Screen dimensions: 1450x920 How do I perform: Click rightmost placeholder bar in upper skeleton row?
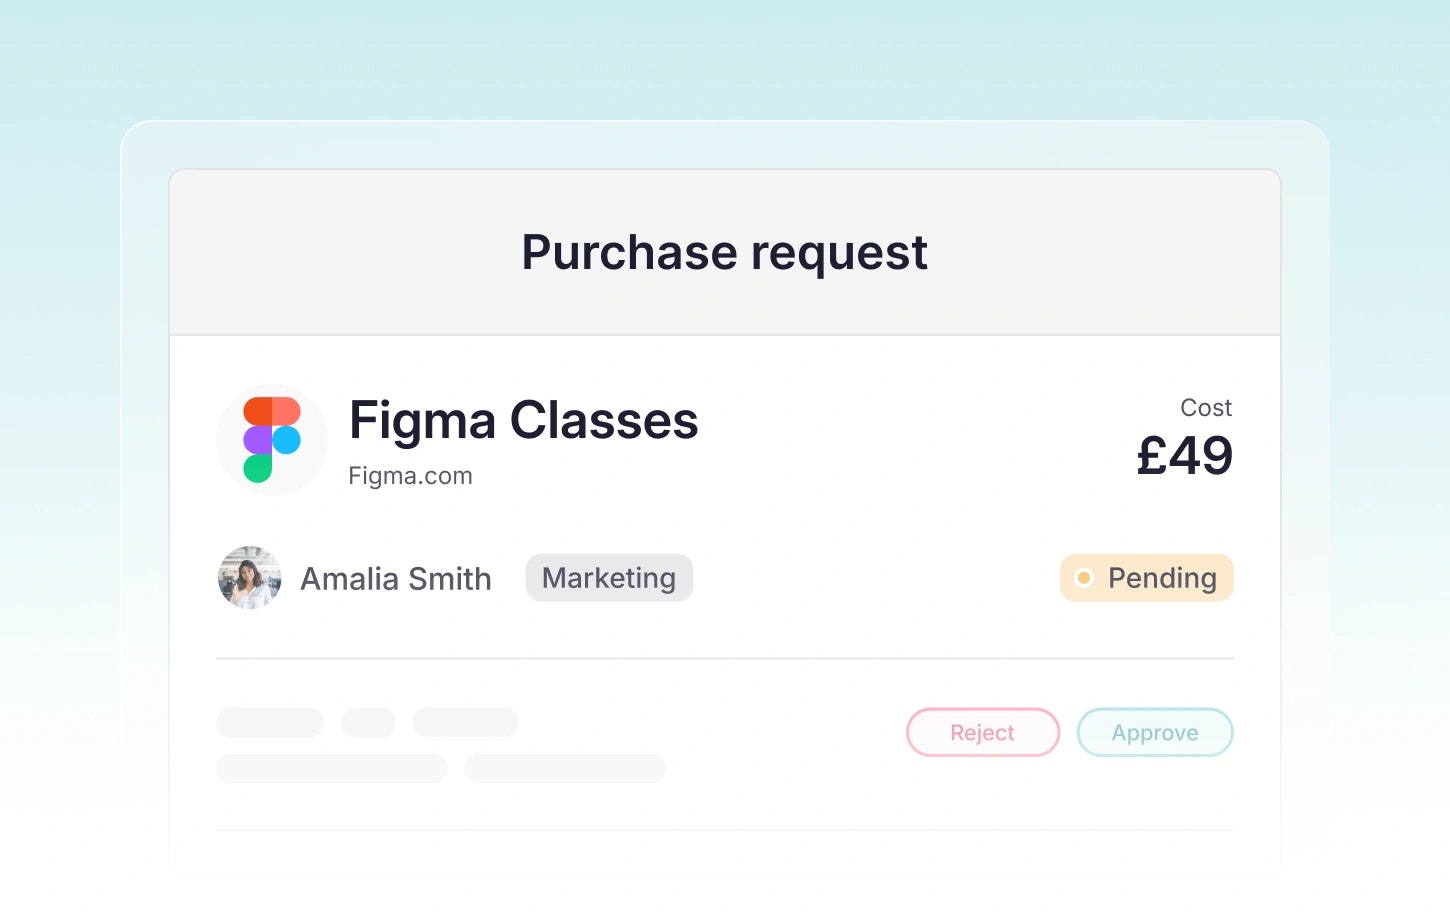click(465, 722)
